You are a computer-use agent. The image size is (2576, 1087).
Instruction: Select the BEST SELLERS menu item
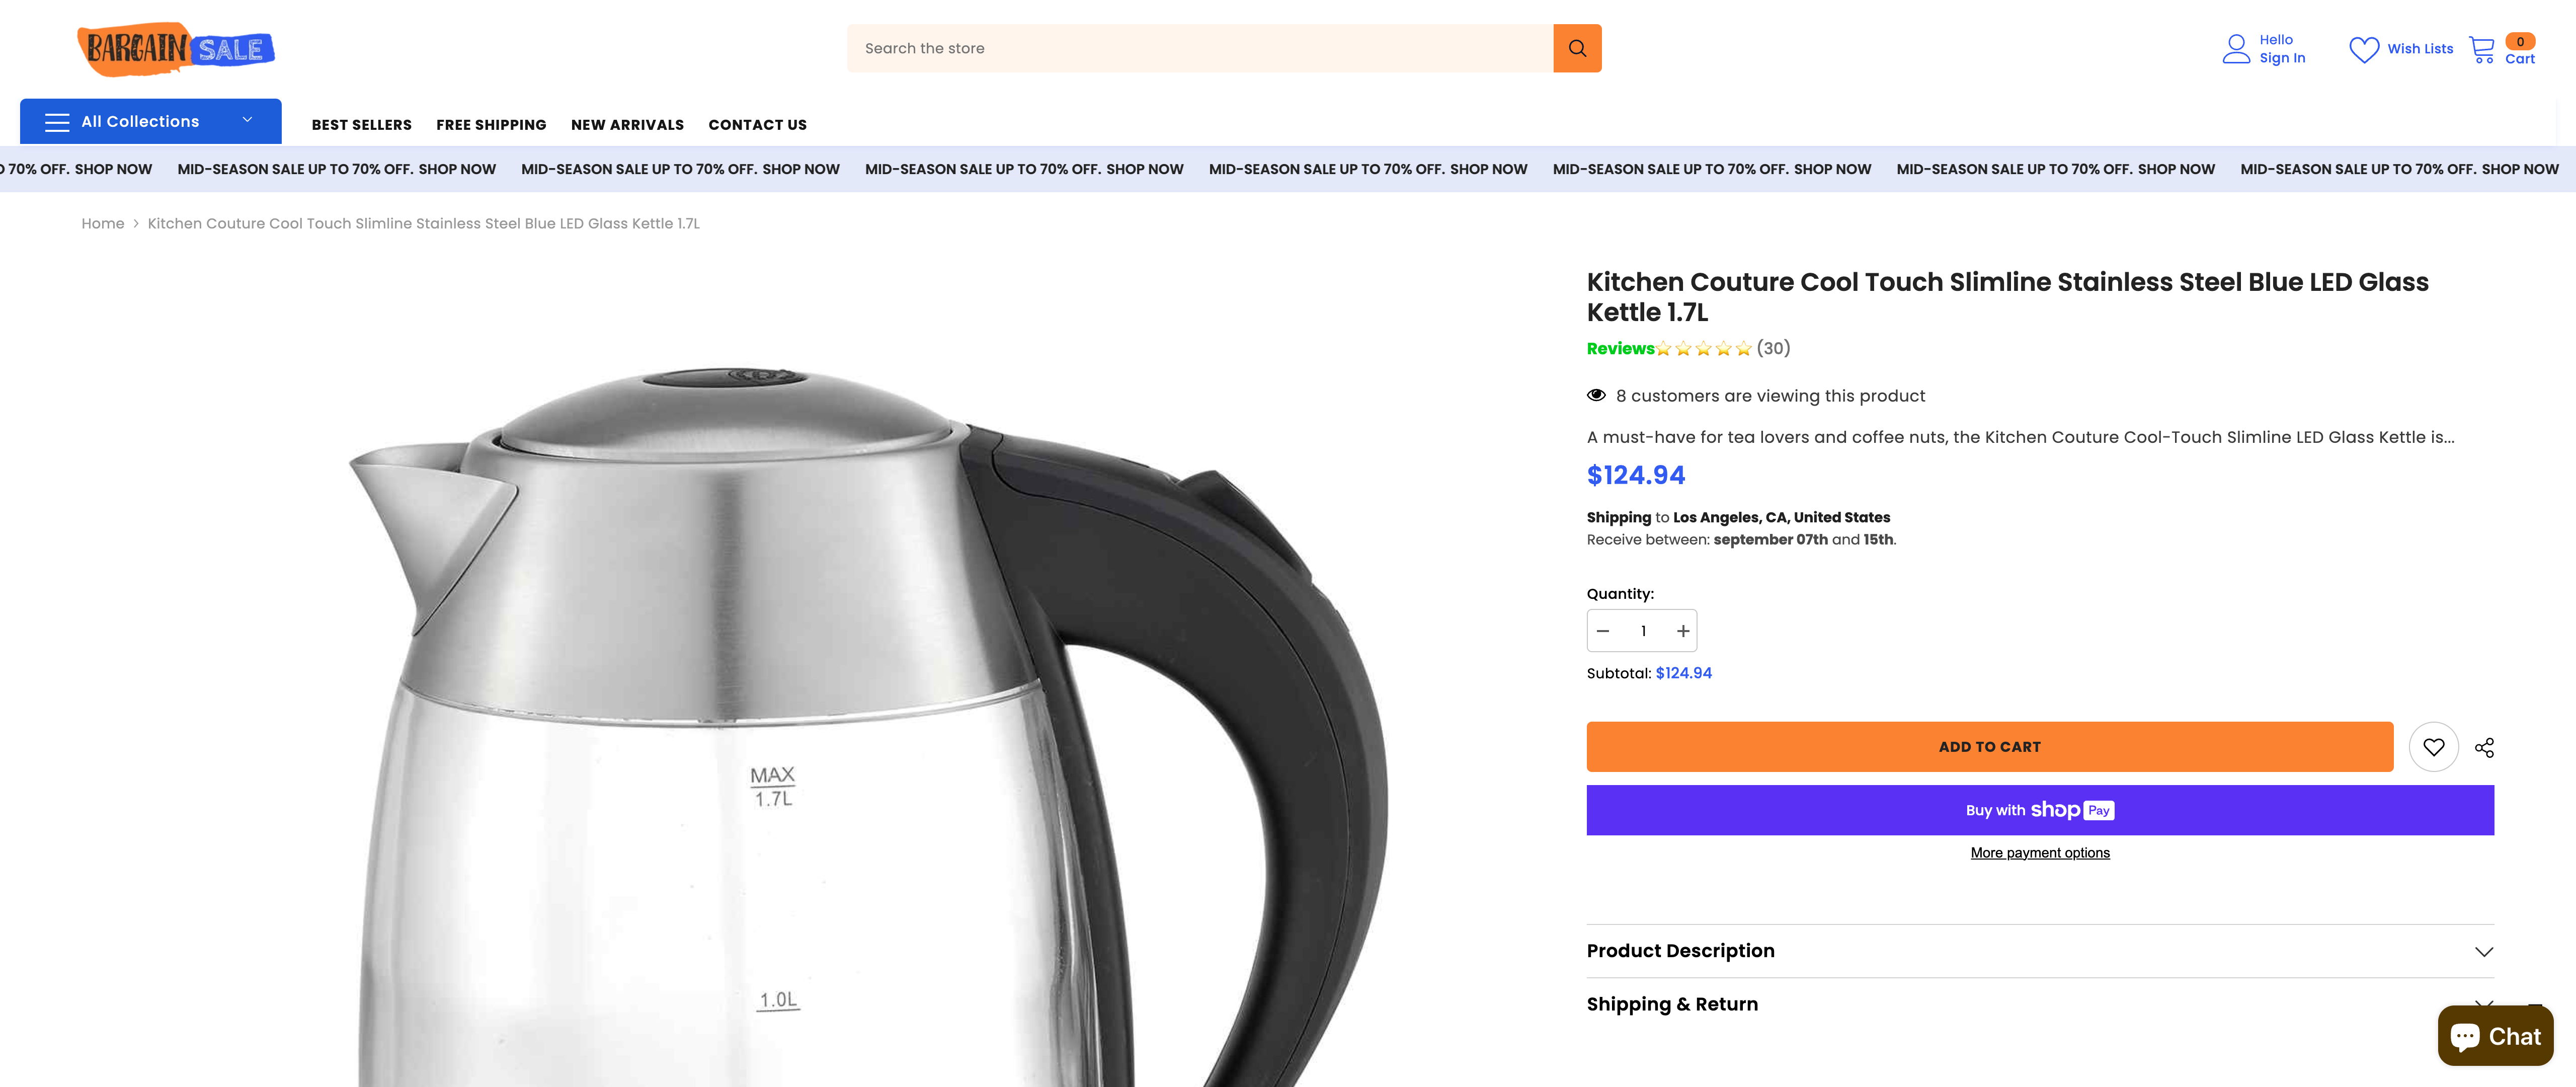tap(361, 124)
